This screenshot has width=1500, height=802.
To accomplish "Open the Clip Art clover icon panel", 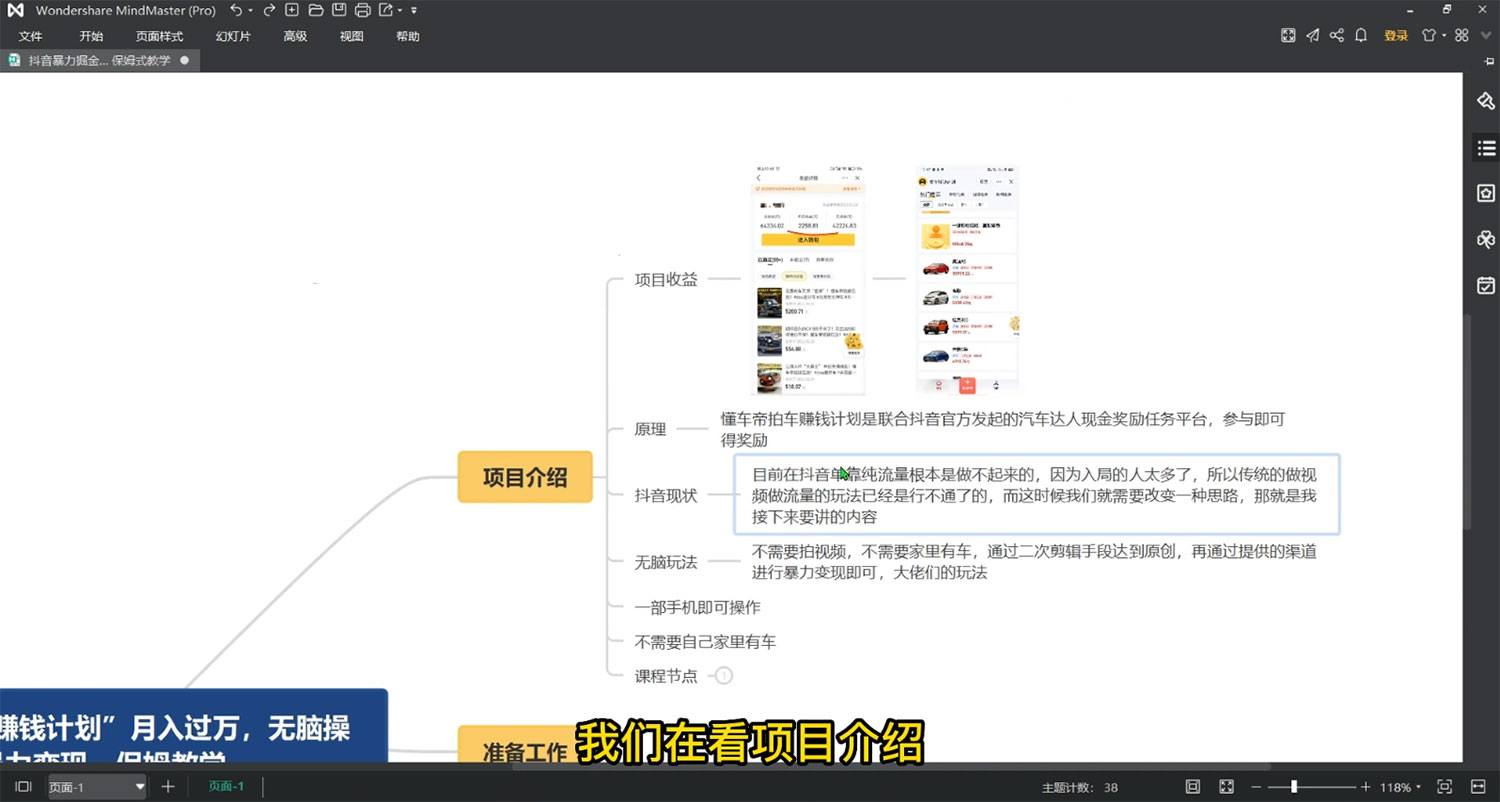I will click(x=1486, y=239).
